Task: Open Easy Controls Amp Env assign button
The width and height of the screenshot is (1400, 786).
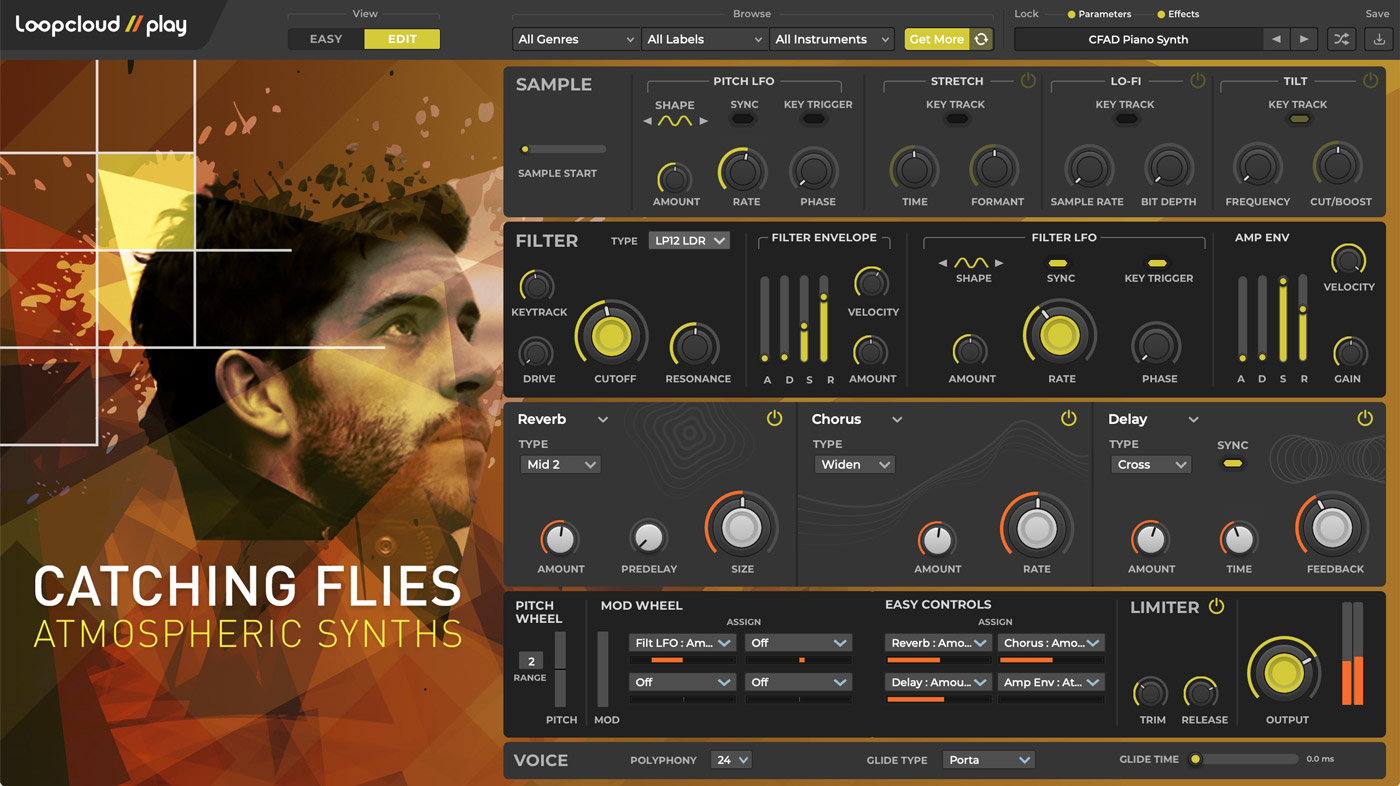Action: pyautogui.click(x=1051, y=682)
